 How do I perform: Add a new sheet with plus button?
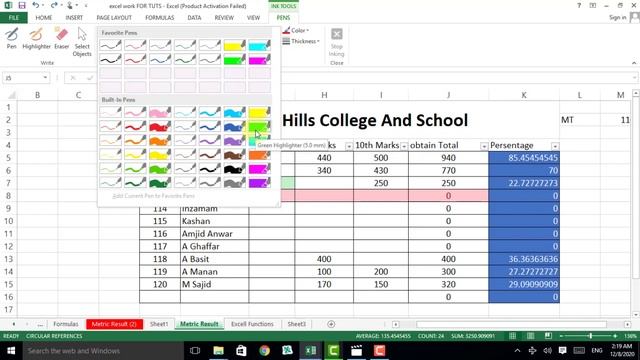(x=331, y=324)
